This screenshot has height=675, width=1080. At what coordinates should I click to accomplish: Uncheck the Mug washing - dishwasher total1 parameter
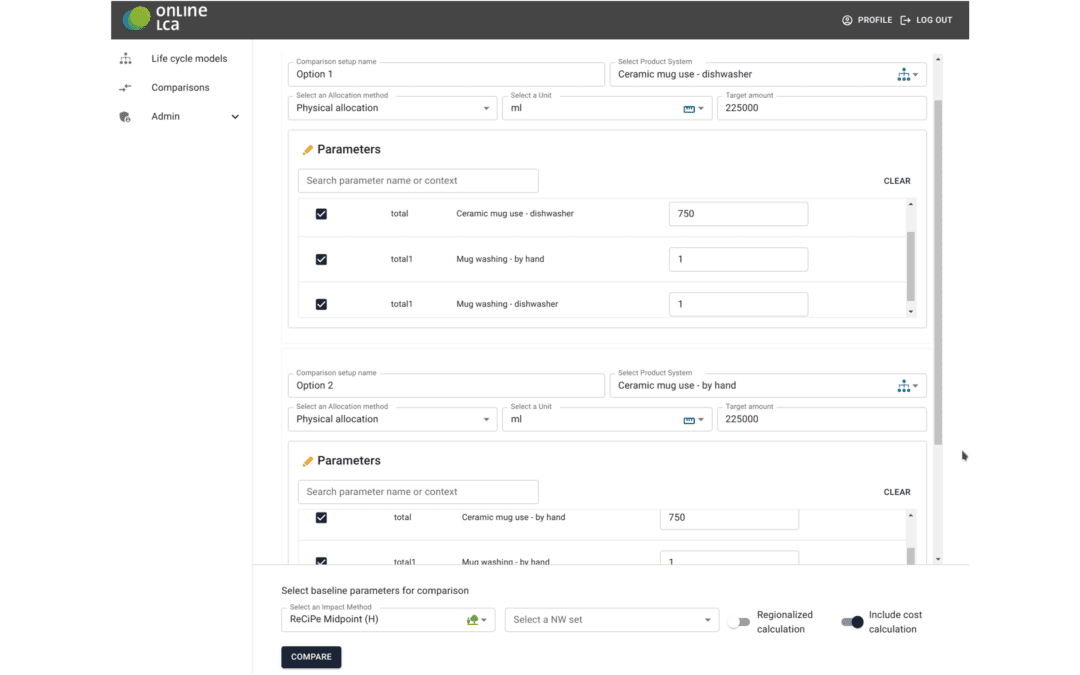[x=321, y=304]
